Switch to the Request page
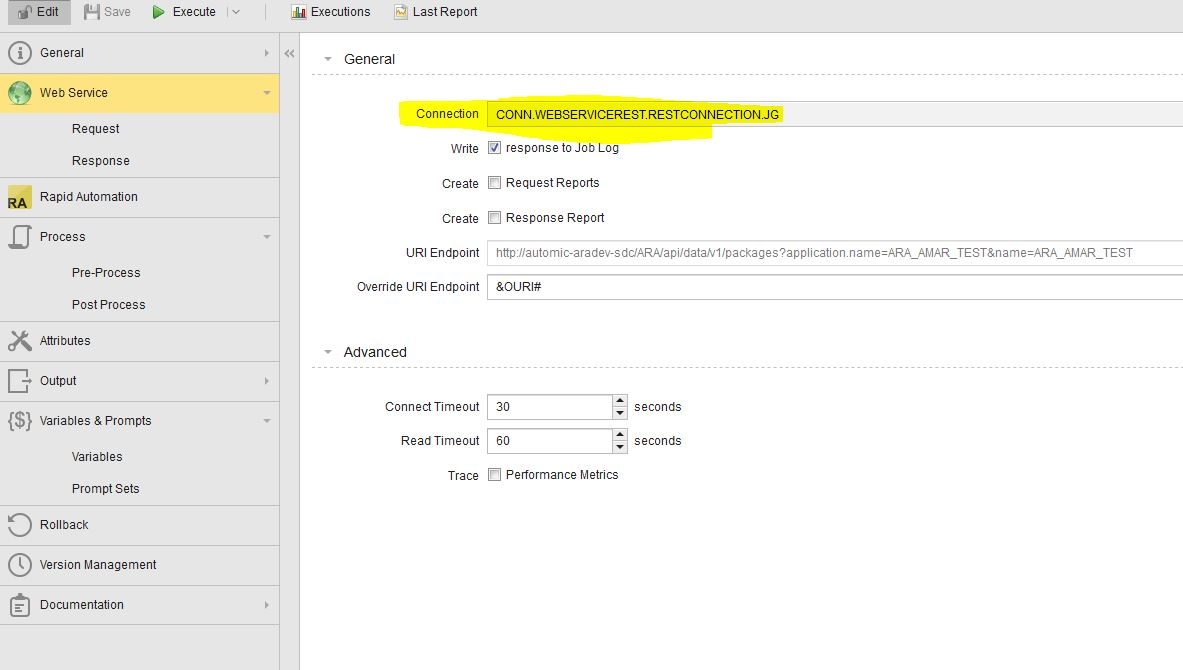This screenshot has height=670, width=1183. point(95,128)
